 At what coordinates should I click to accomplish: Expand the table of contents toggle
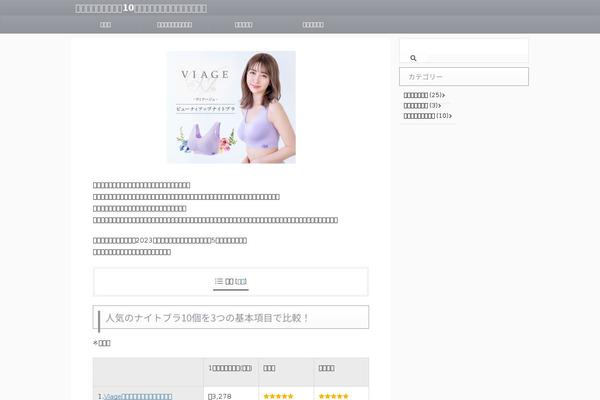pos(241,281)
